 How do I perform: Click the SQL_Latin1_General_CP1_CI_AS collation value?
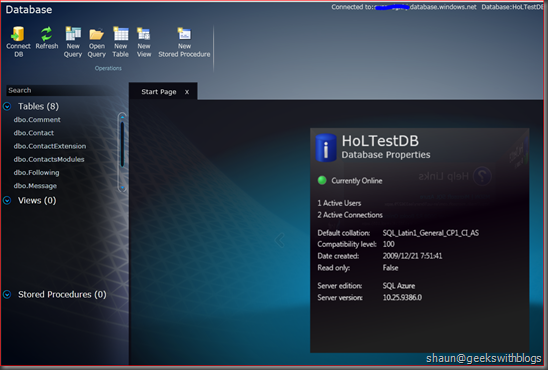(x=431, y=233)
